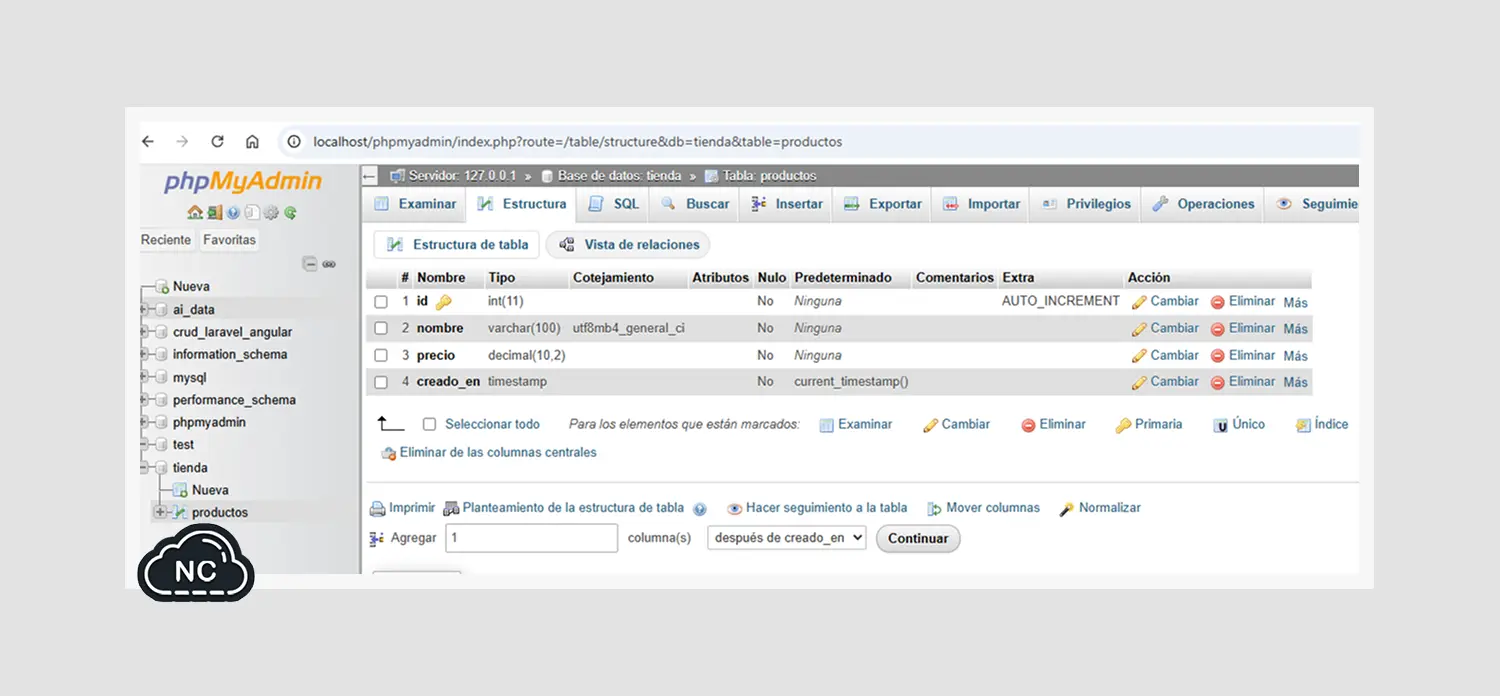Click the Normalizar wand icon

(x=1067, y=509)
